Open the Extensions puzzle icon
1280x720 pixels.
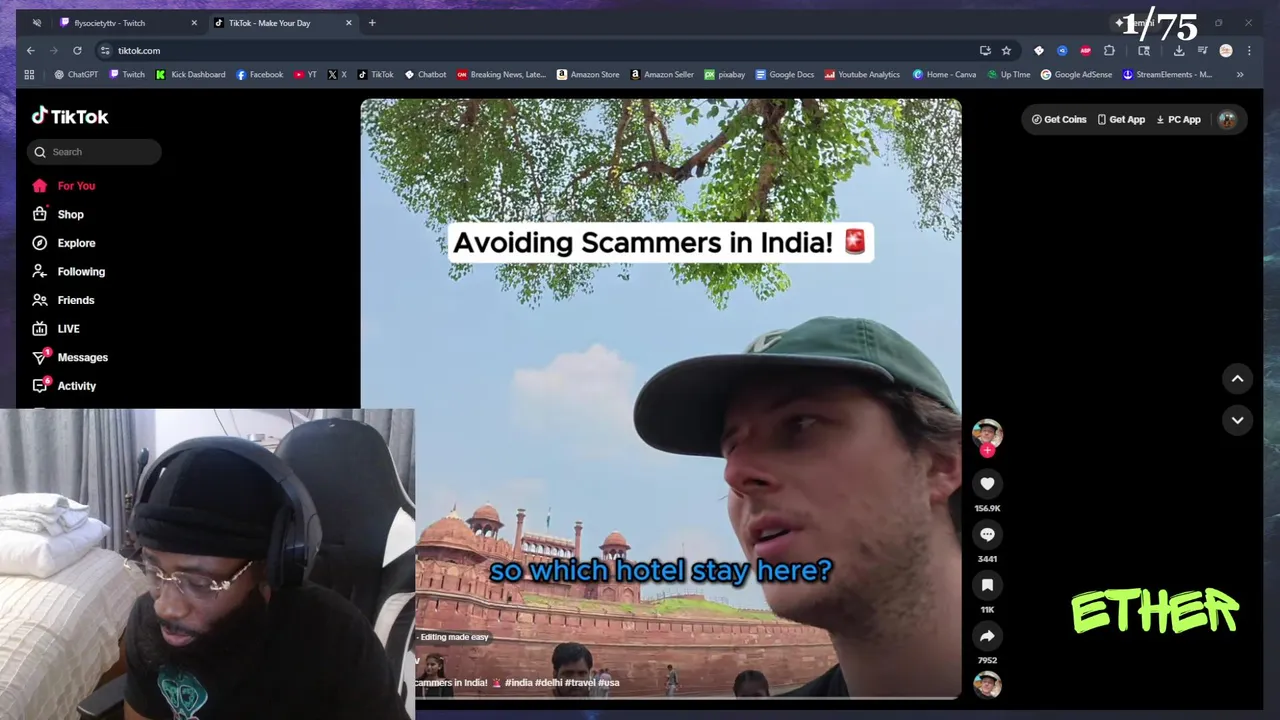click(1109, 51)
